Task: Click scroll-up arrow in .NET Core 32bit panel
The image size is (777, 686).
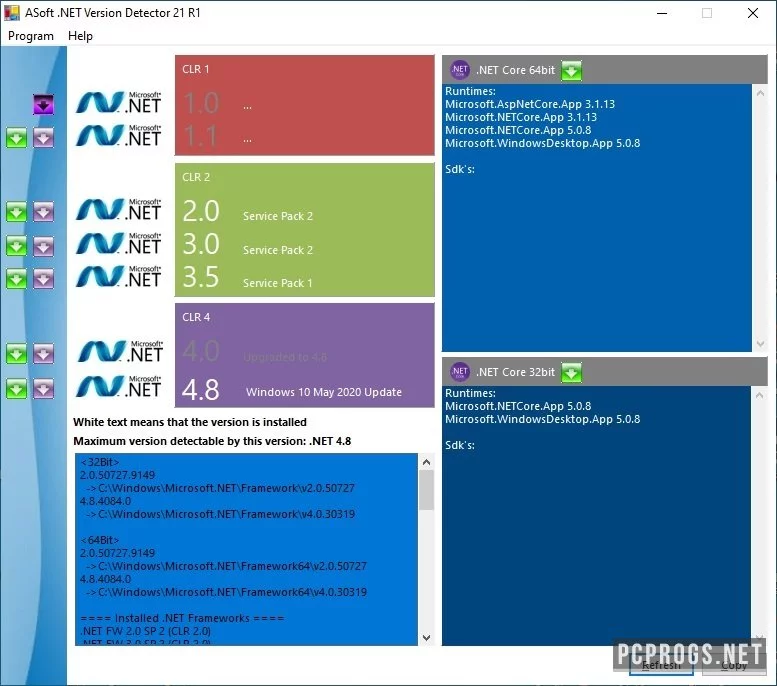Action: (x=760, y=395)
